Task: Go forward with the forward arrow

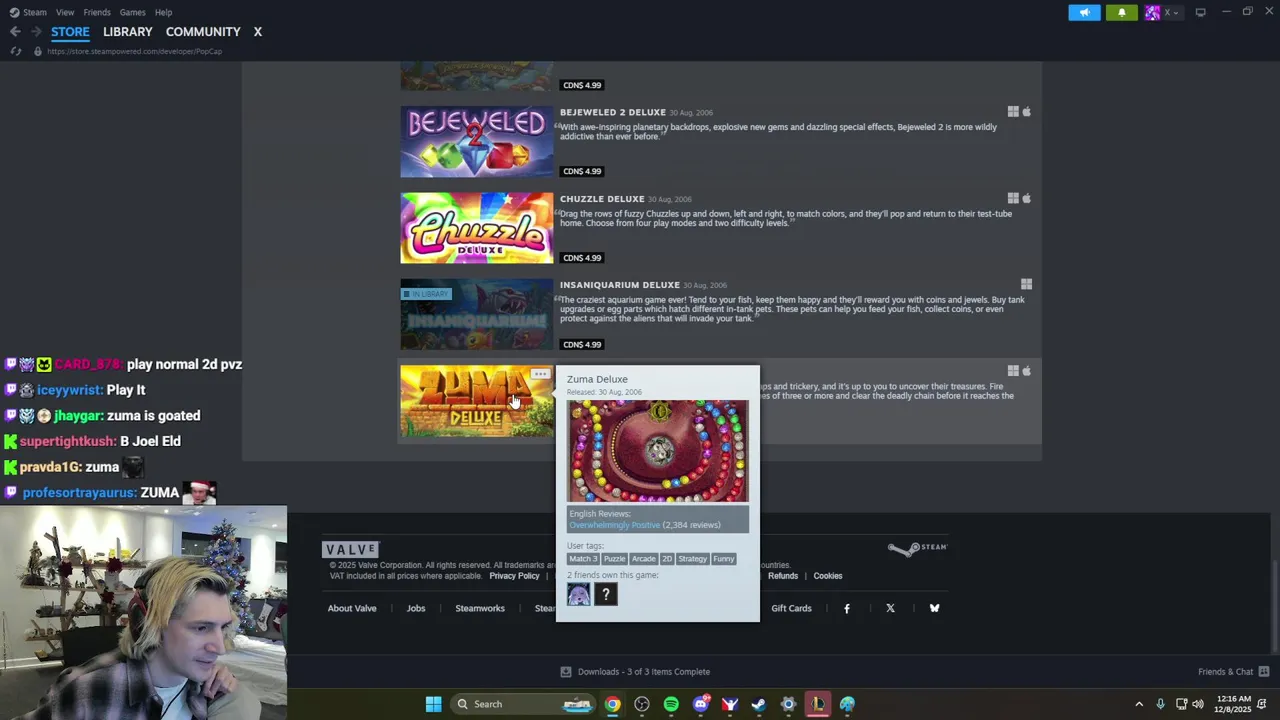Action: (36, 32)
